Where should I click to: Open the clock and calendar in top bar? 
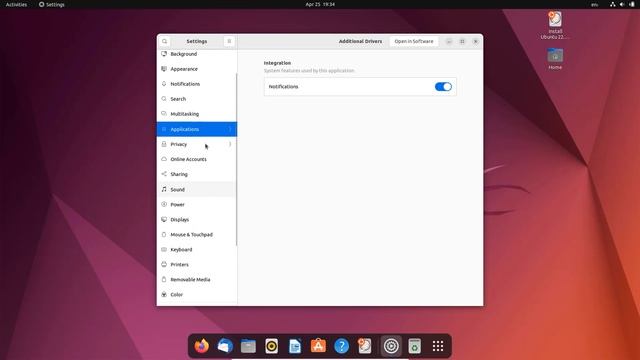tap(320, 4)
